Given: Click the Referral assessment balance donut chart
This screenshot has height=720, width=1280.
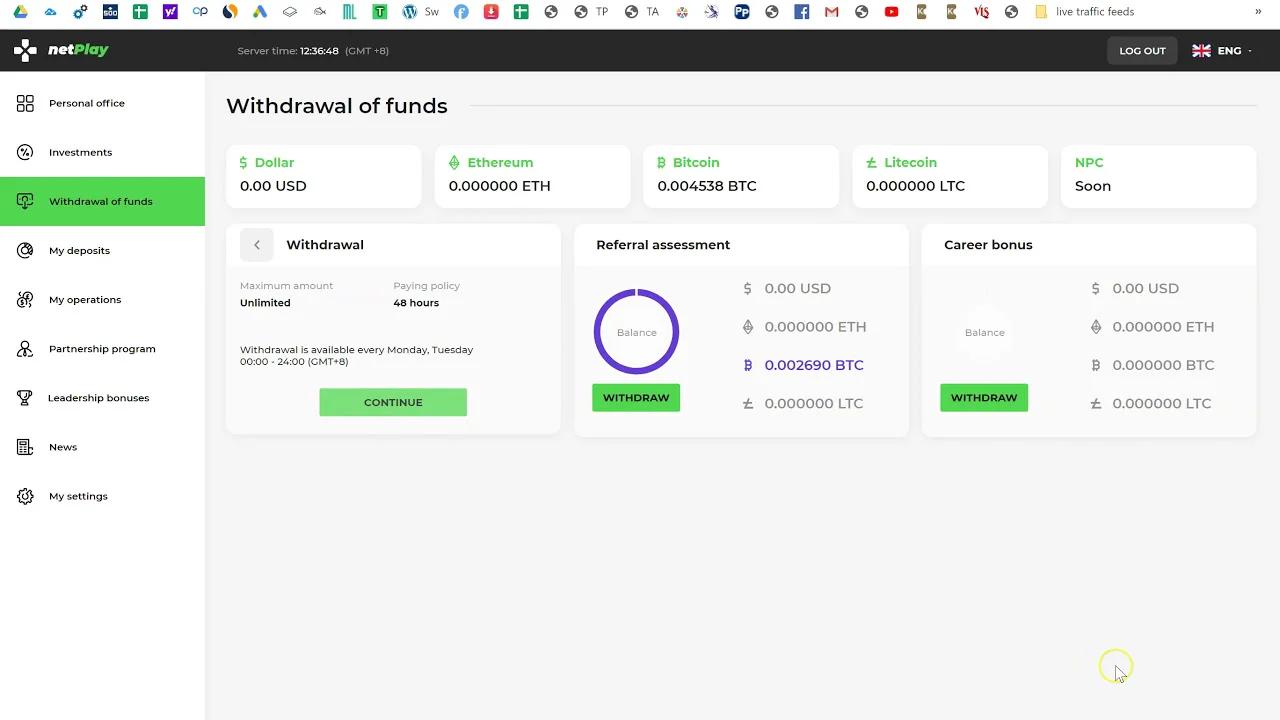Looking at the screenshot, I should tap(636, 331).
